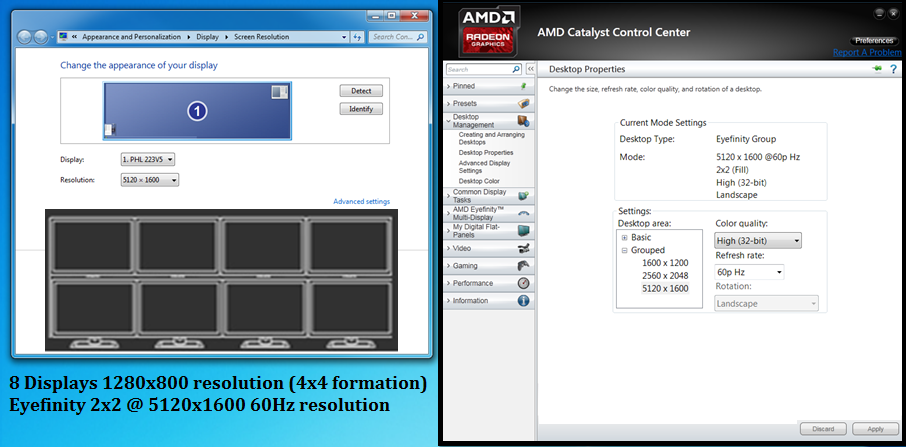The width and height of the screenshot is (908, 448).
Task: Open the Color quality dropdown
Action: (758, 241)
